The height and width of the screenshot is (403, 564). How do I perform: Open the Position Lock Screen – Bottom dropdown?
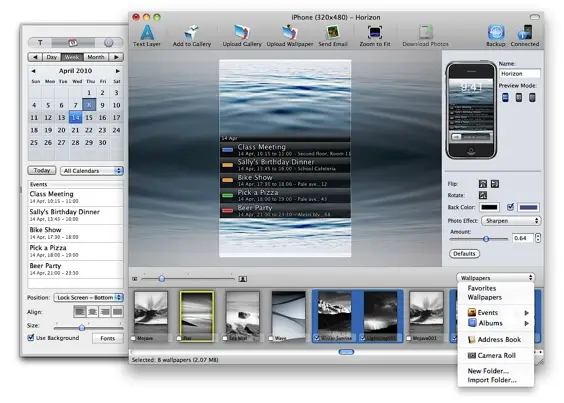tap(88, 298)
